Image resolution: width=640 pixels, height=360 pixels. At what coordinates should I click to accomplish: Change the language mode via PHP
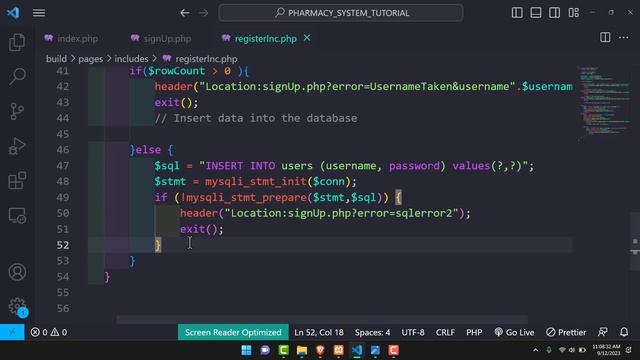click(474, 332)
